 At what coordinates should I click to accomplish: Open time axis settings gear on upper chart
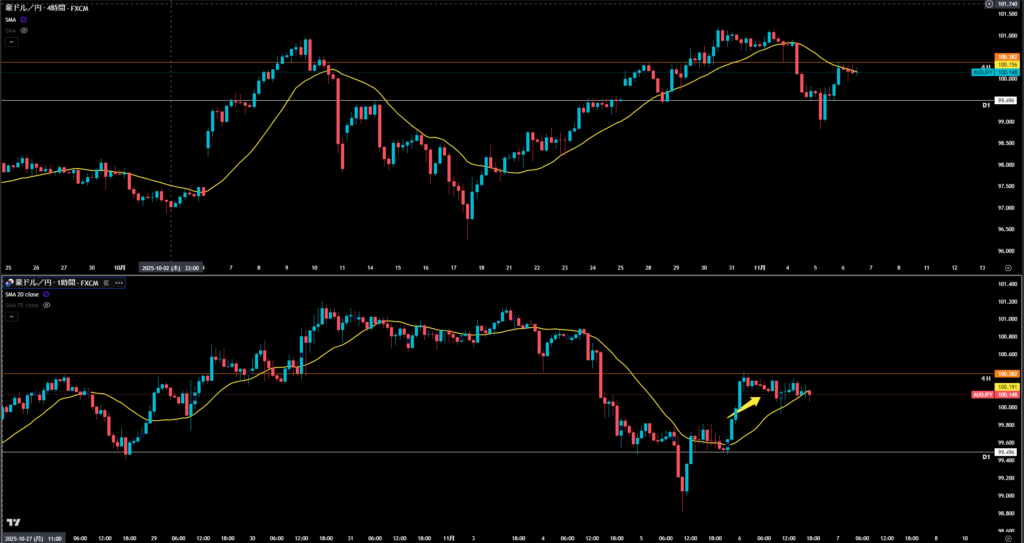1008,268
